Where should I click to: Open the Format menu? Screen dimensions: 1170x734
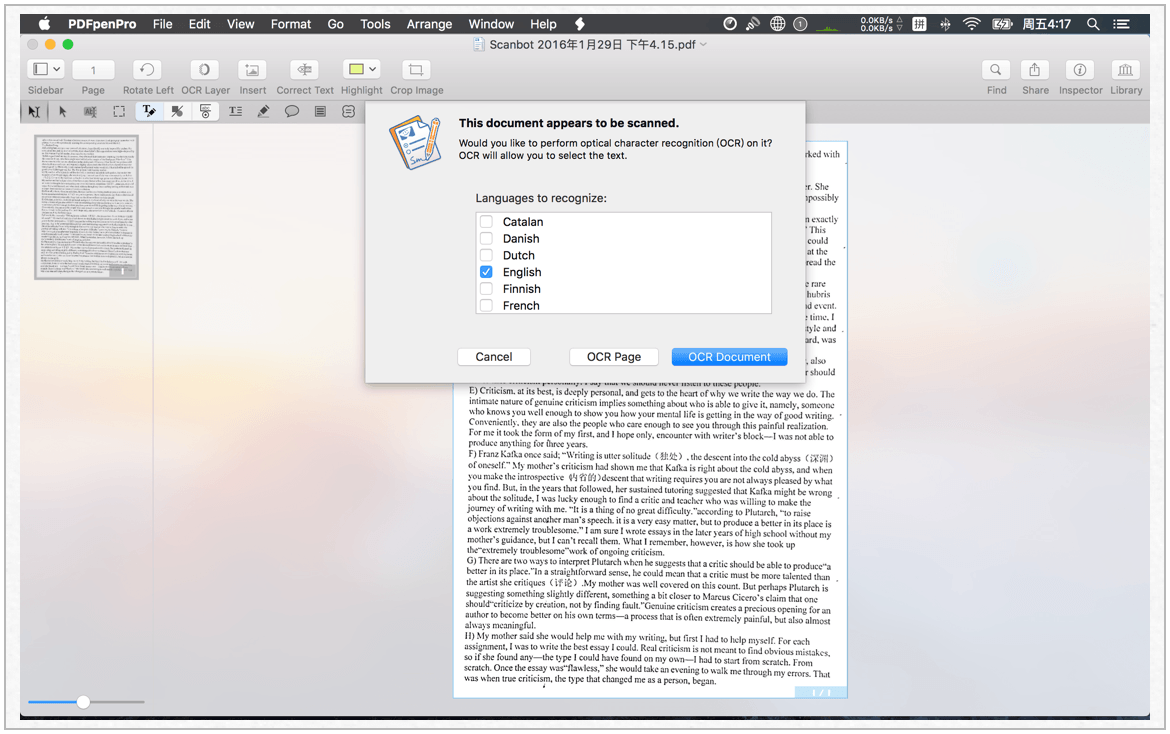[x=291, y=24]
